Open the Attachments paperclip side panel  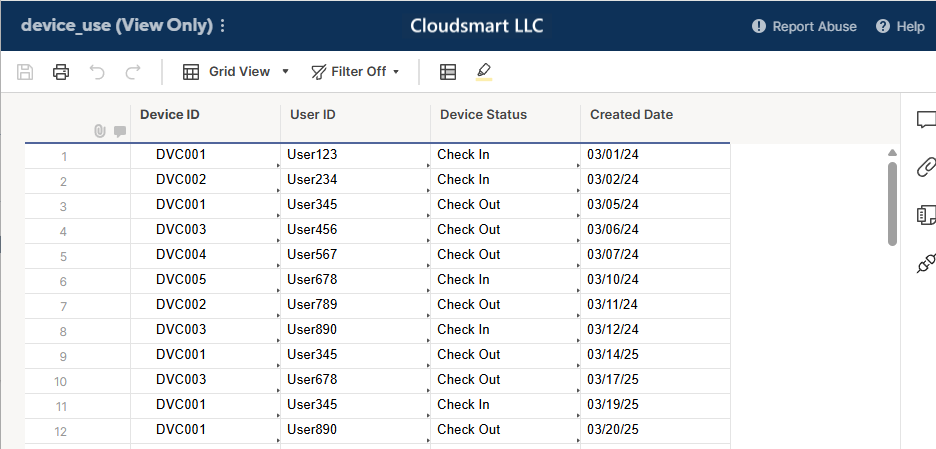(x=926, y=167)
